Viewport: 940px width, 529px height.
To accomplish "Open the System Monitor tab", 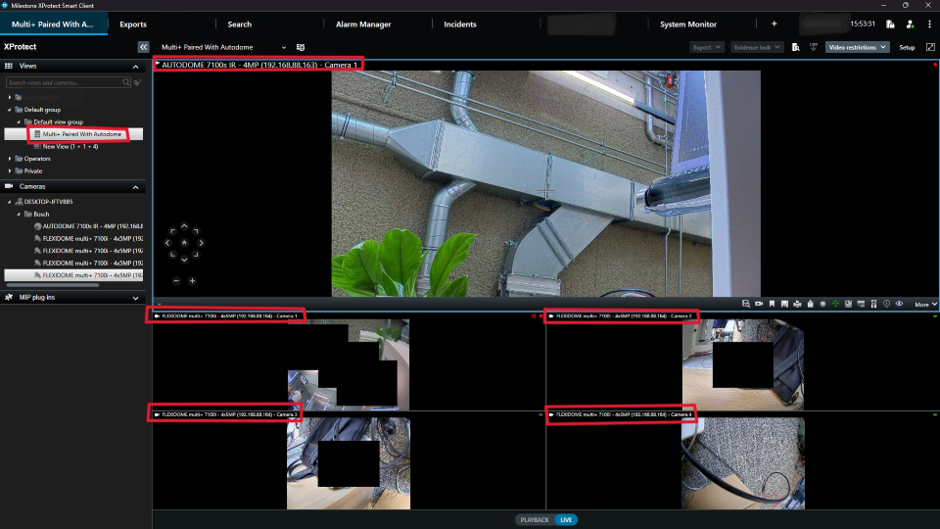I will tap(688, 24).
